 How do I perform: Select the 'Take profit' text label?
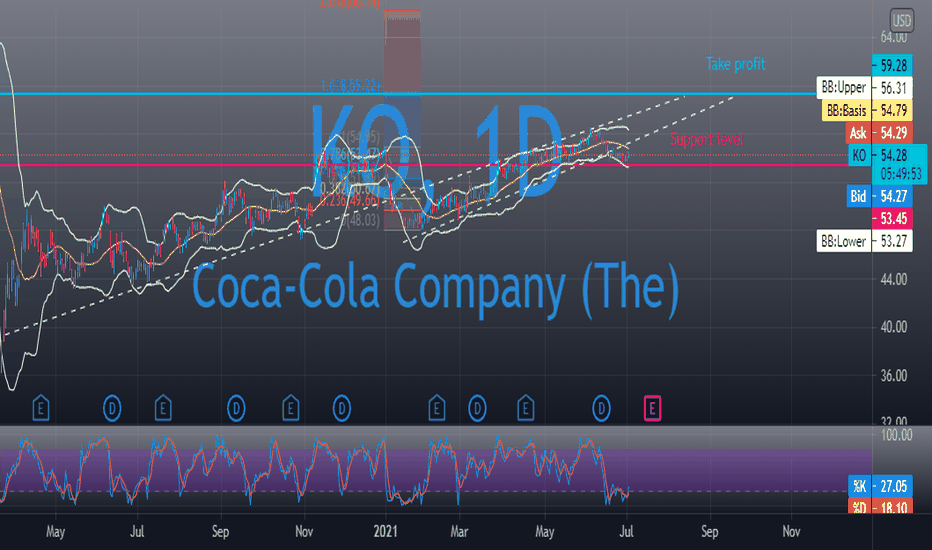(x=735, y=64)
